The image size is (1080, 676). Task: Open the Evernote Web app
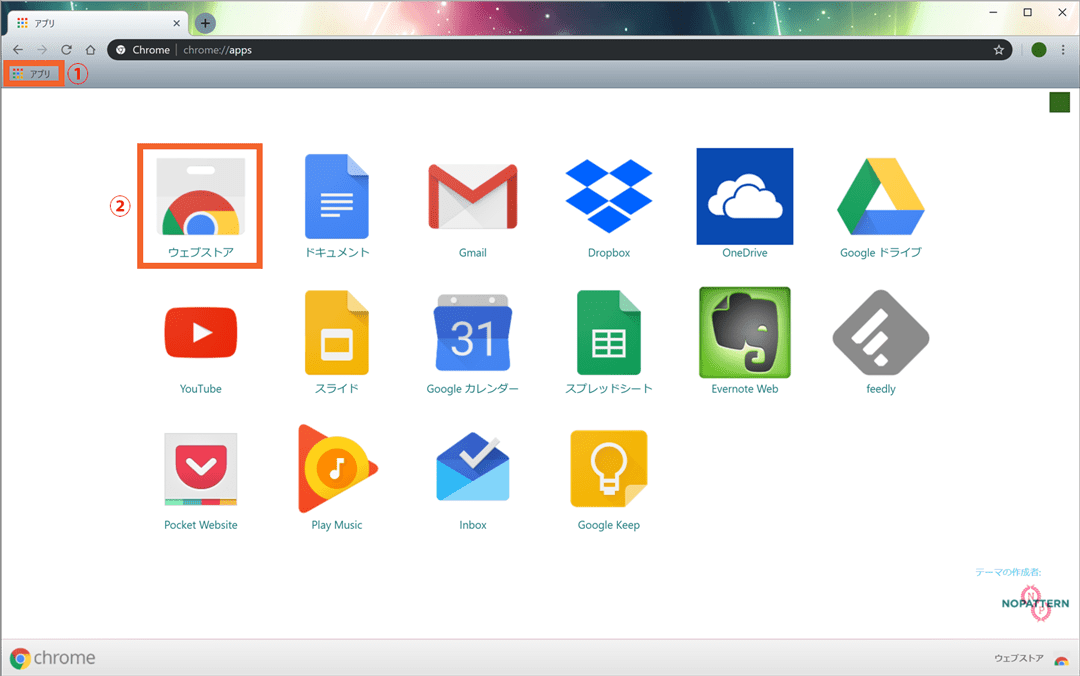[745, 341]
